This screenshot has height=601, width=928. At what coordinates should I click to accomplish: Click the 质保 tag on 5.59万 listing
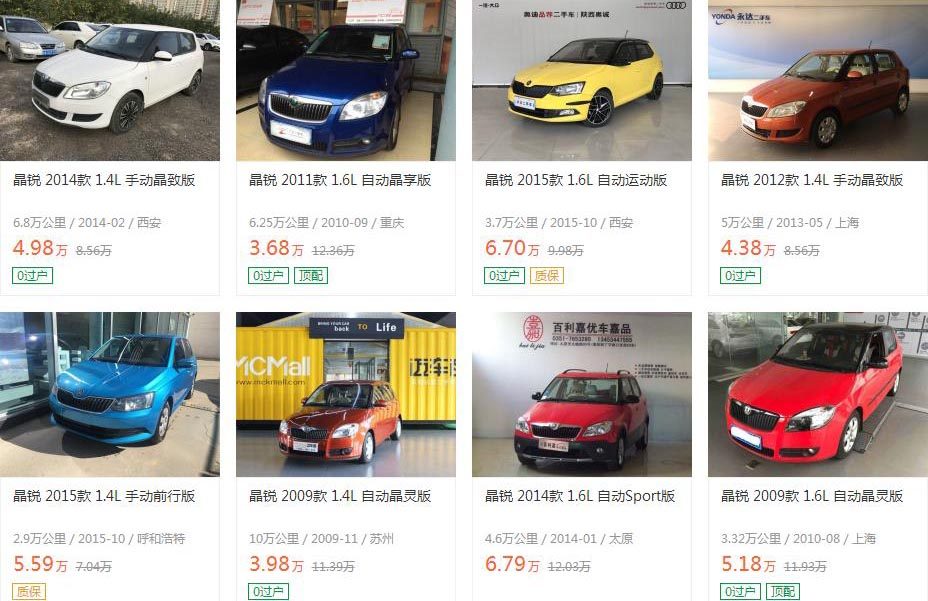point(28,592)
